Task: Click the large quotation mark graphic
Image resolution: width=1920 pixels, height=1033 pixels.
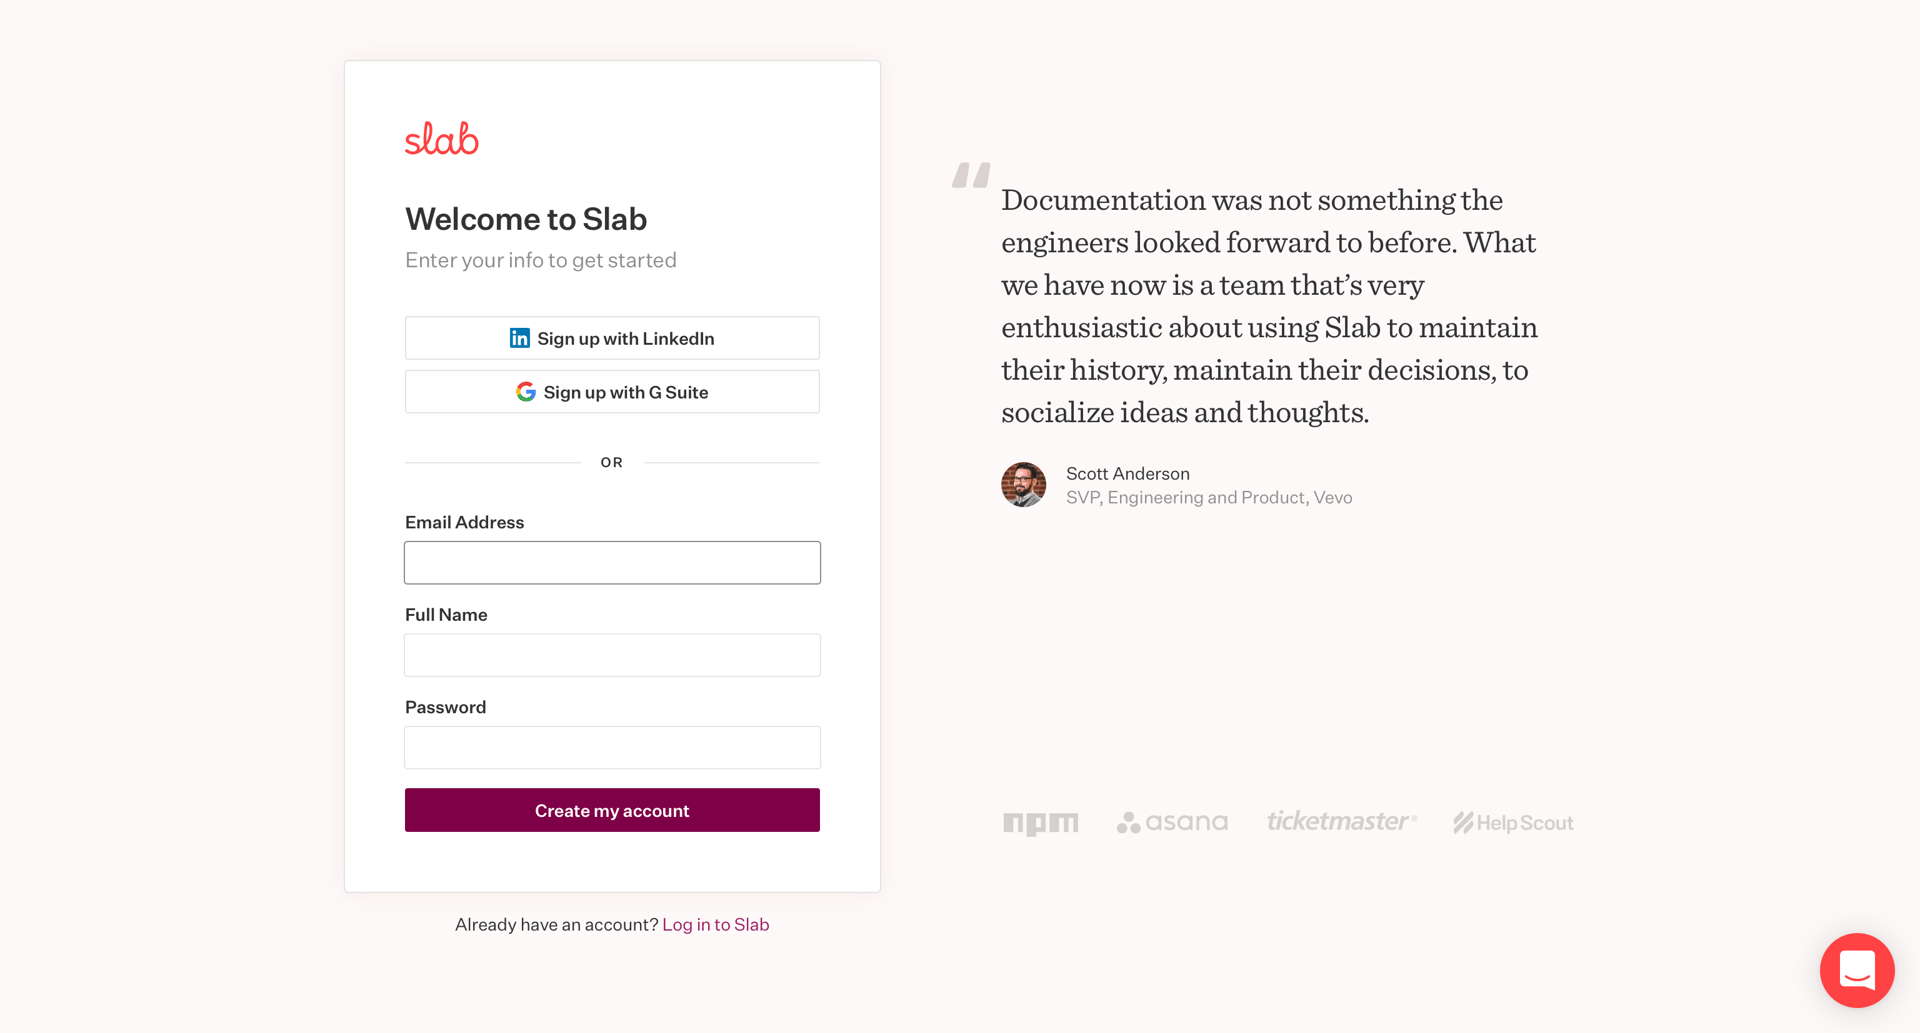Action: click(971, 176)
